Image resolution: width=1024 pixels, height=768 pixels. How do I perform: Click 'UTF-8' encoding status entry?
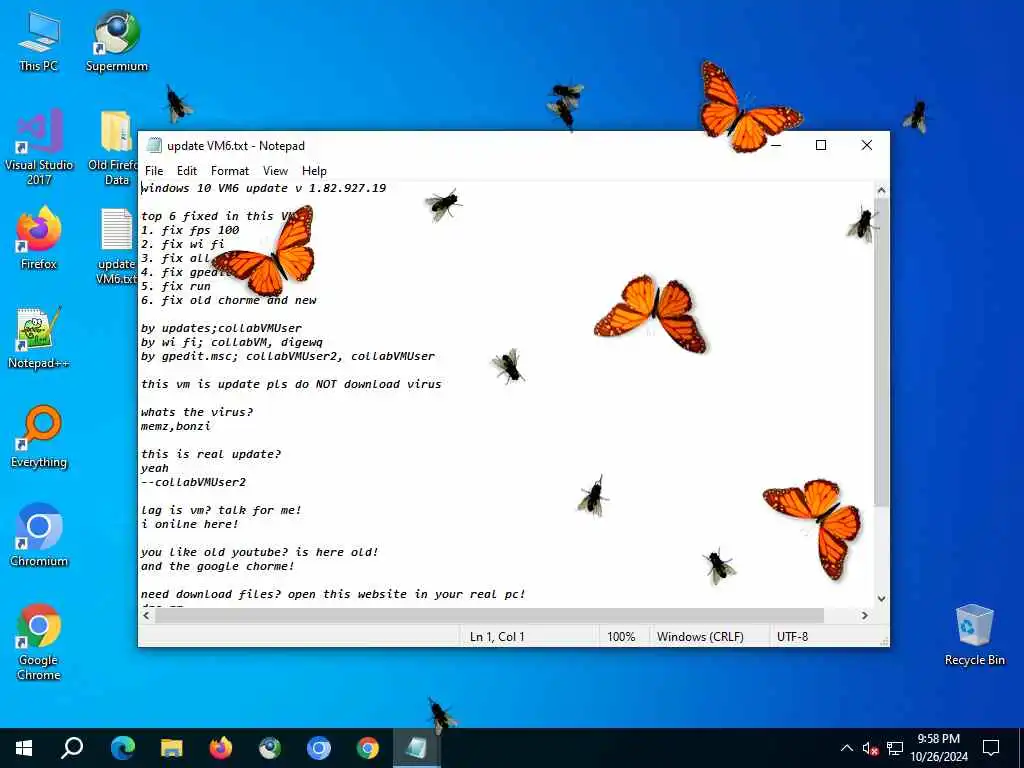pyautogui.click(x=792, y=636)
